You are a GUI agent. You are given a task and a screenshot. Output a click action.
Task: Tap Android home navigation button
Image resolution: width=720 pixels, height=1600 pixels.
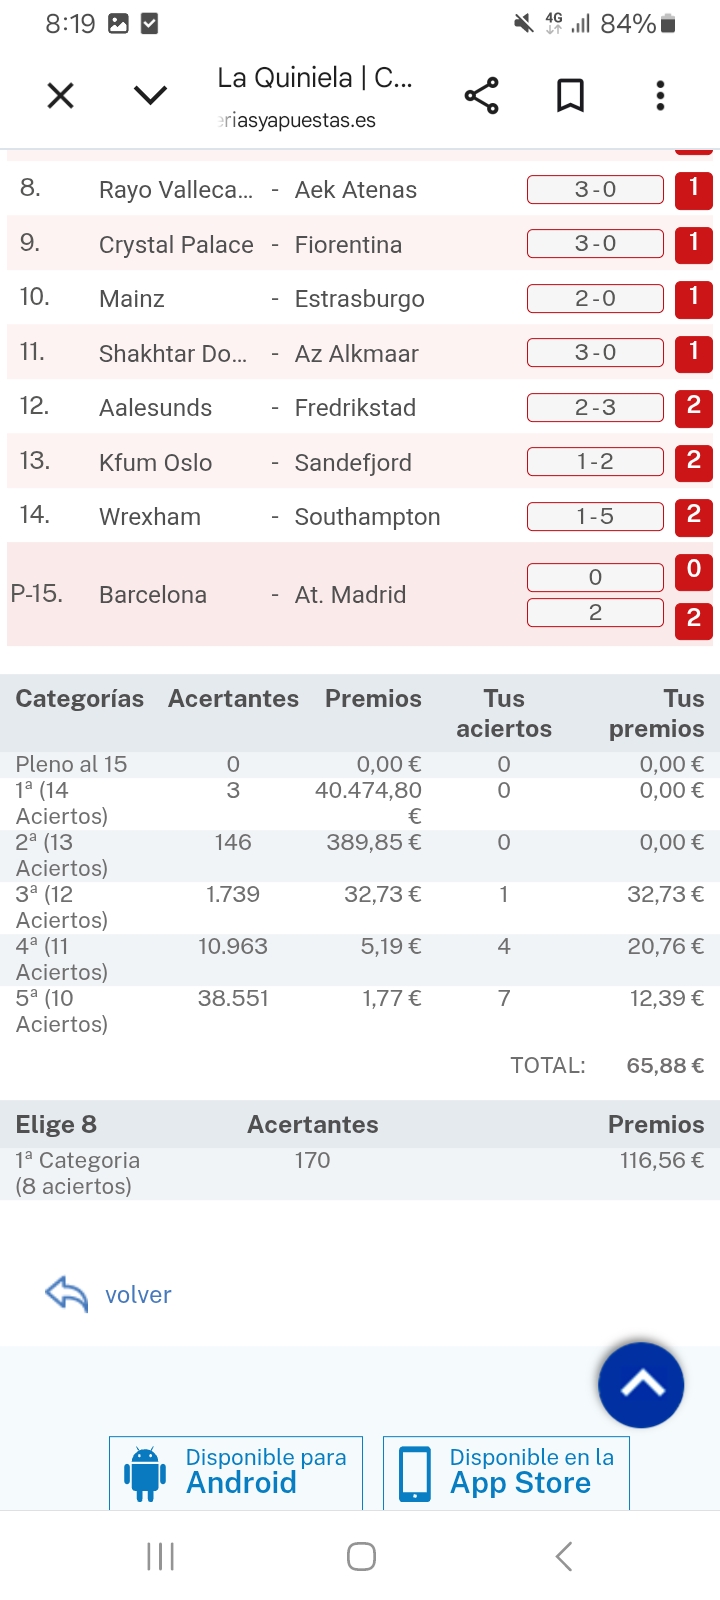pos(361,1556)
